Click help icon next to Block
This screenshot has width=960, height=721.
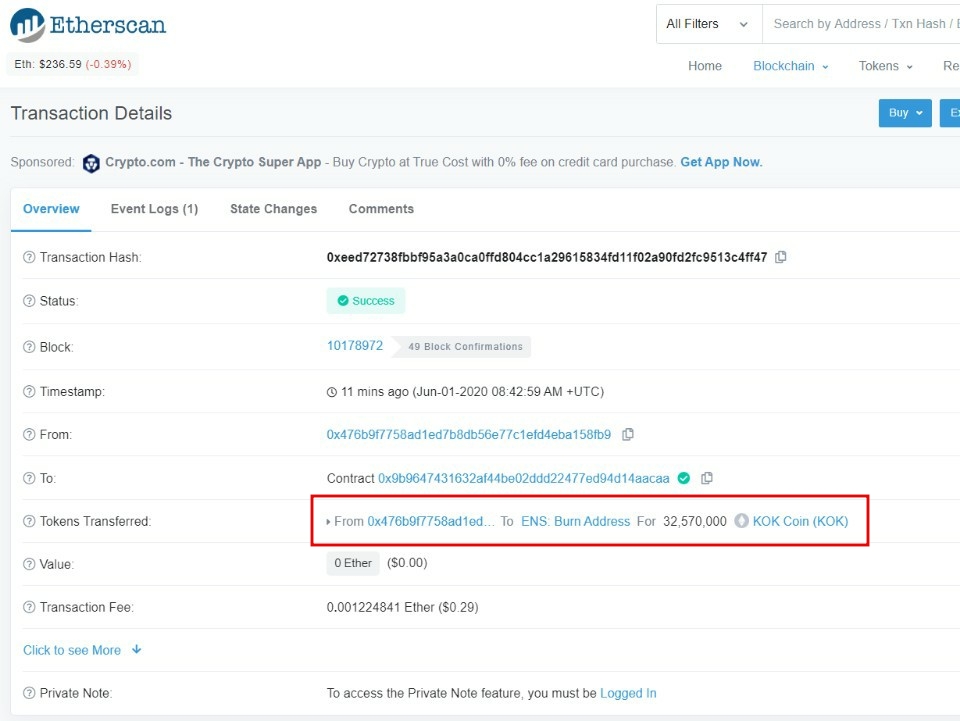click(29, 347)
